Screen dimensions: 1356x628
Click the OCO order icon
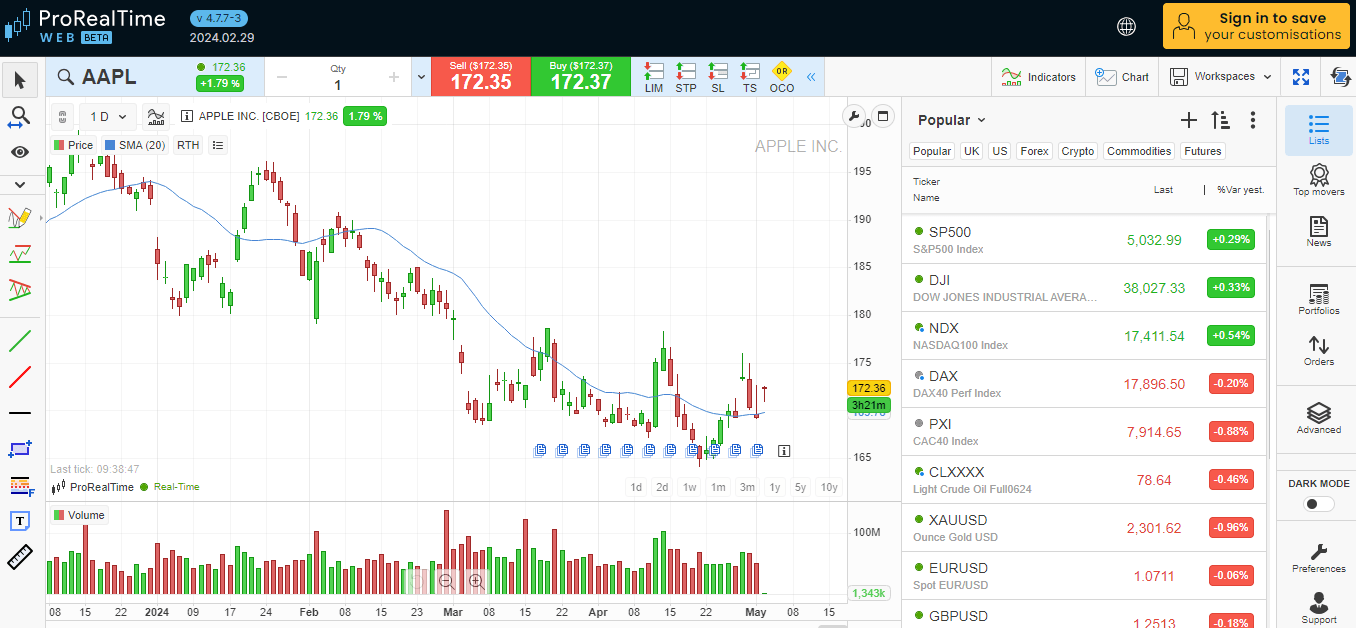tap(781, 77)
